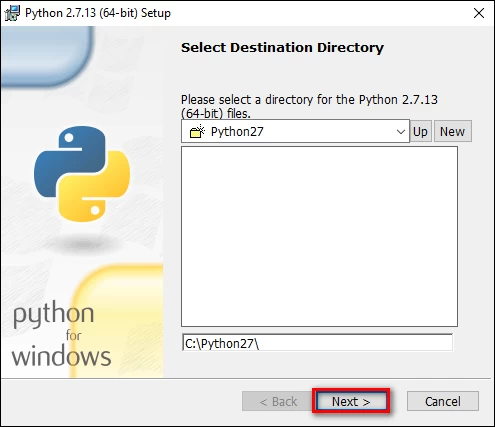495x427 pixels.
Task: Click the "windows" word in the branding
Action: [61, 356]
